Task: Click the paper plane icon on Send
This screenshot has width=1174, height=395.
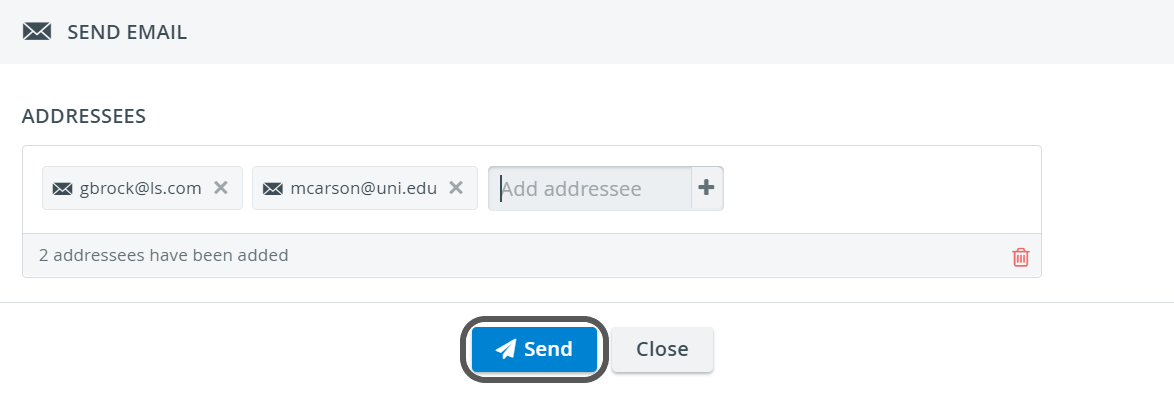Action: click(506, 349)
